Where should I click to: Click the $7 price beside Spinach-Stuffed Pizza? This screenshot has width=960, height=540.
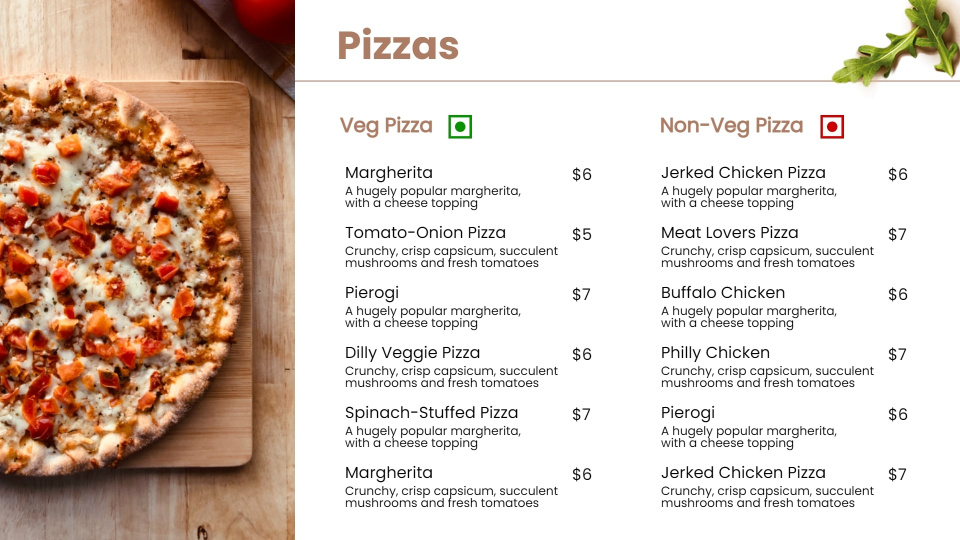582,415
